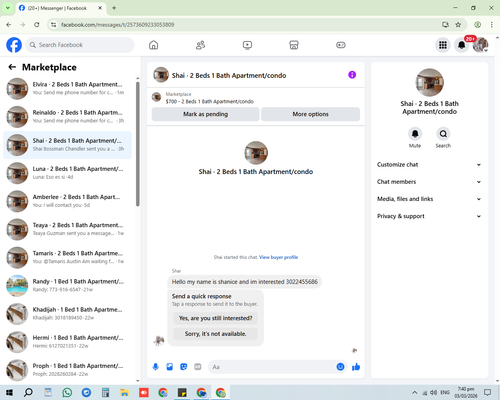The height and width of the screenshot is (400, 500).
Task: Show hidden system tray icons
Action: [x=414, y=392]
